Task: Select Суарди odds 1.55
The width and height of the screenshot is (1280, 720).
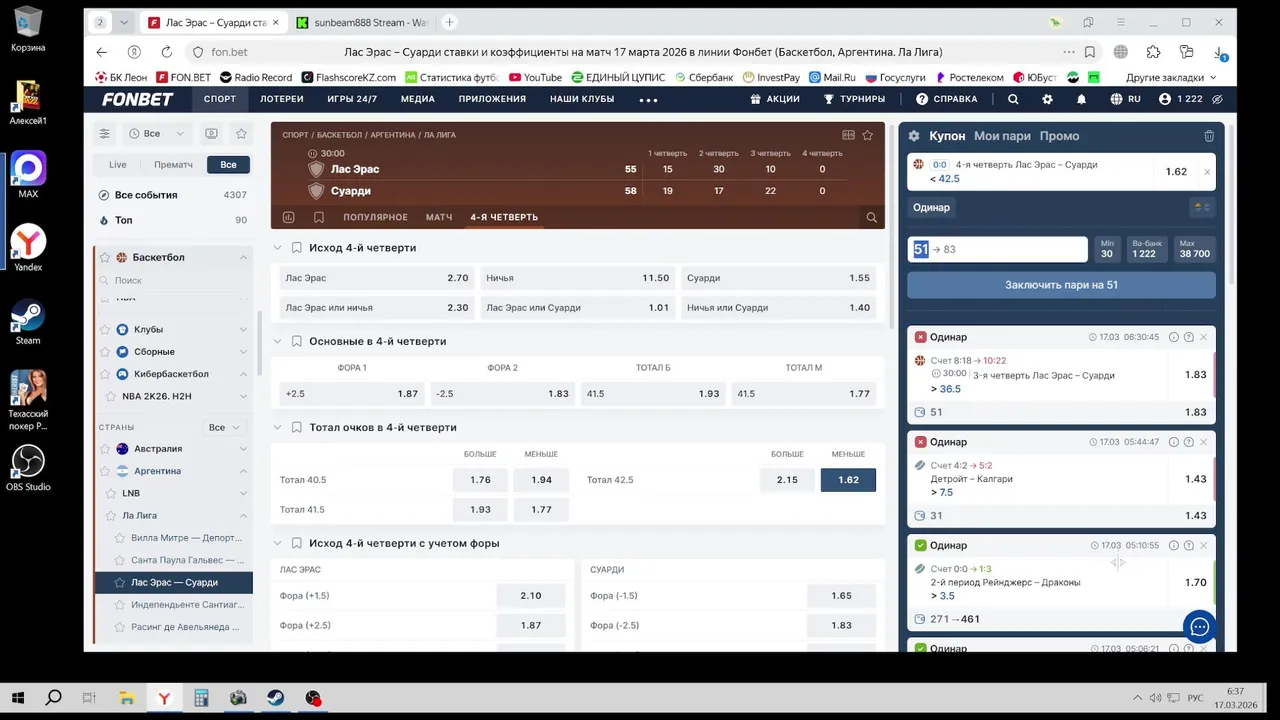Action: coord(778,278)
